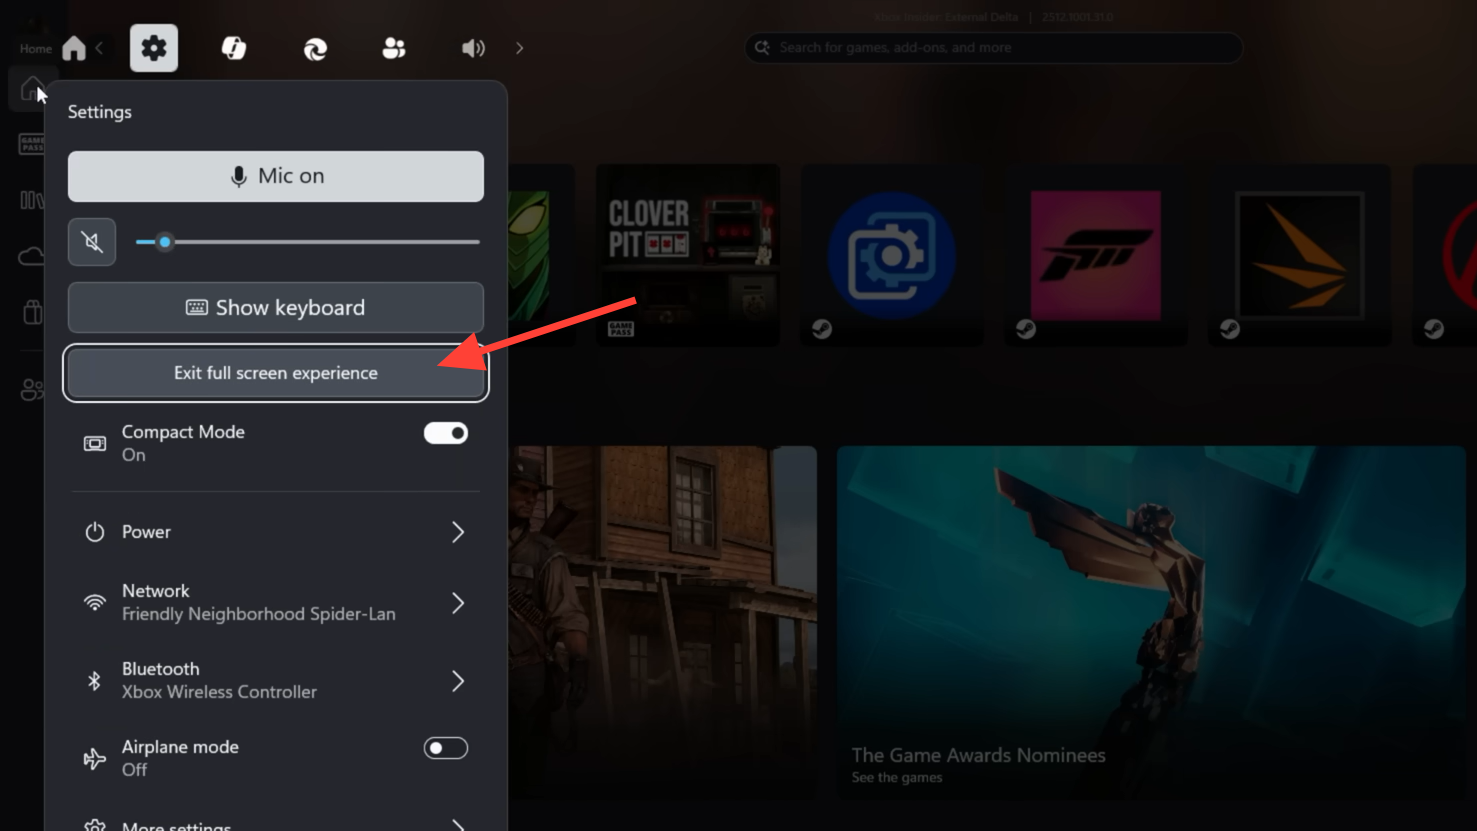This screenshot has width=1477, height=831.
Task: Turn off the Compact Mode toggle
Action: pos(445,433)
